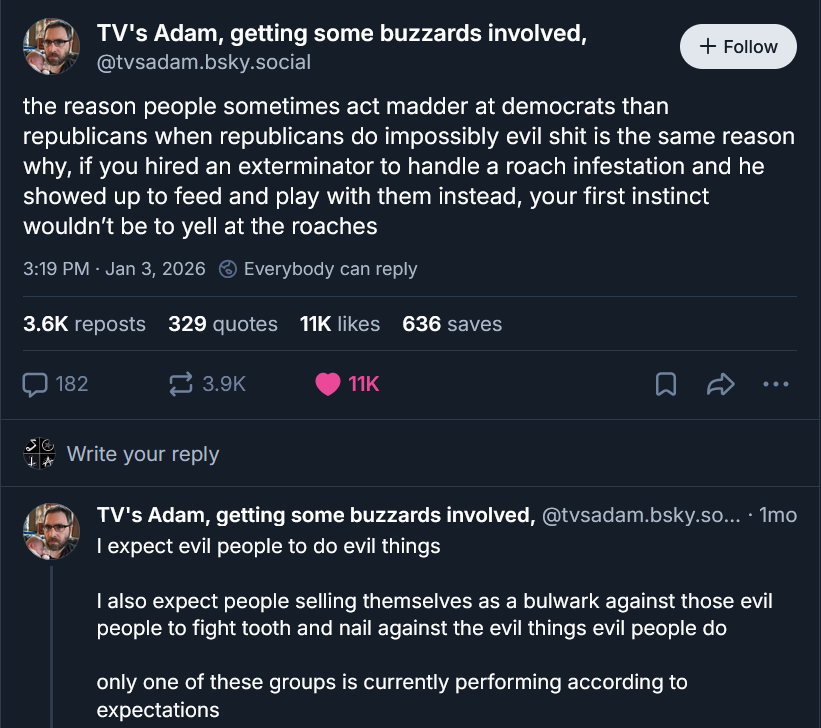This screenshot has height=728, width=821.
Task: Open the 11K likes list
Action: tap(340, 324)
